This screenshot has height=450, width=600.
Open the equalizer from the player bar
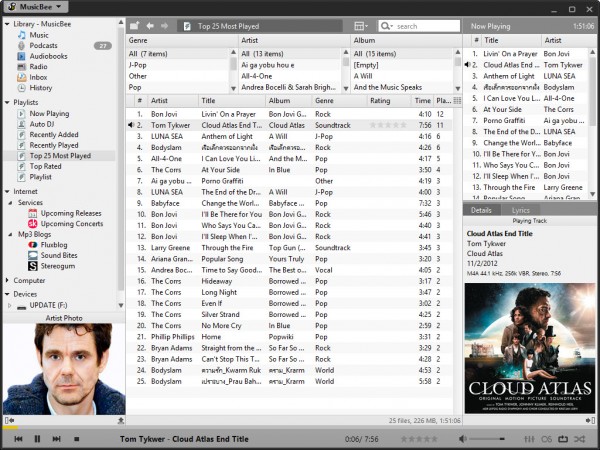(530, 439)
